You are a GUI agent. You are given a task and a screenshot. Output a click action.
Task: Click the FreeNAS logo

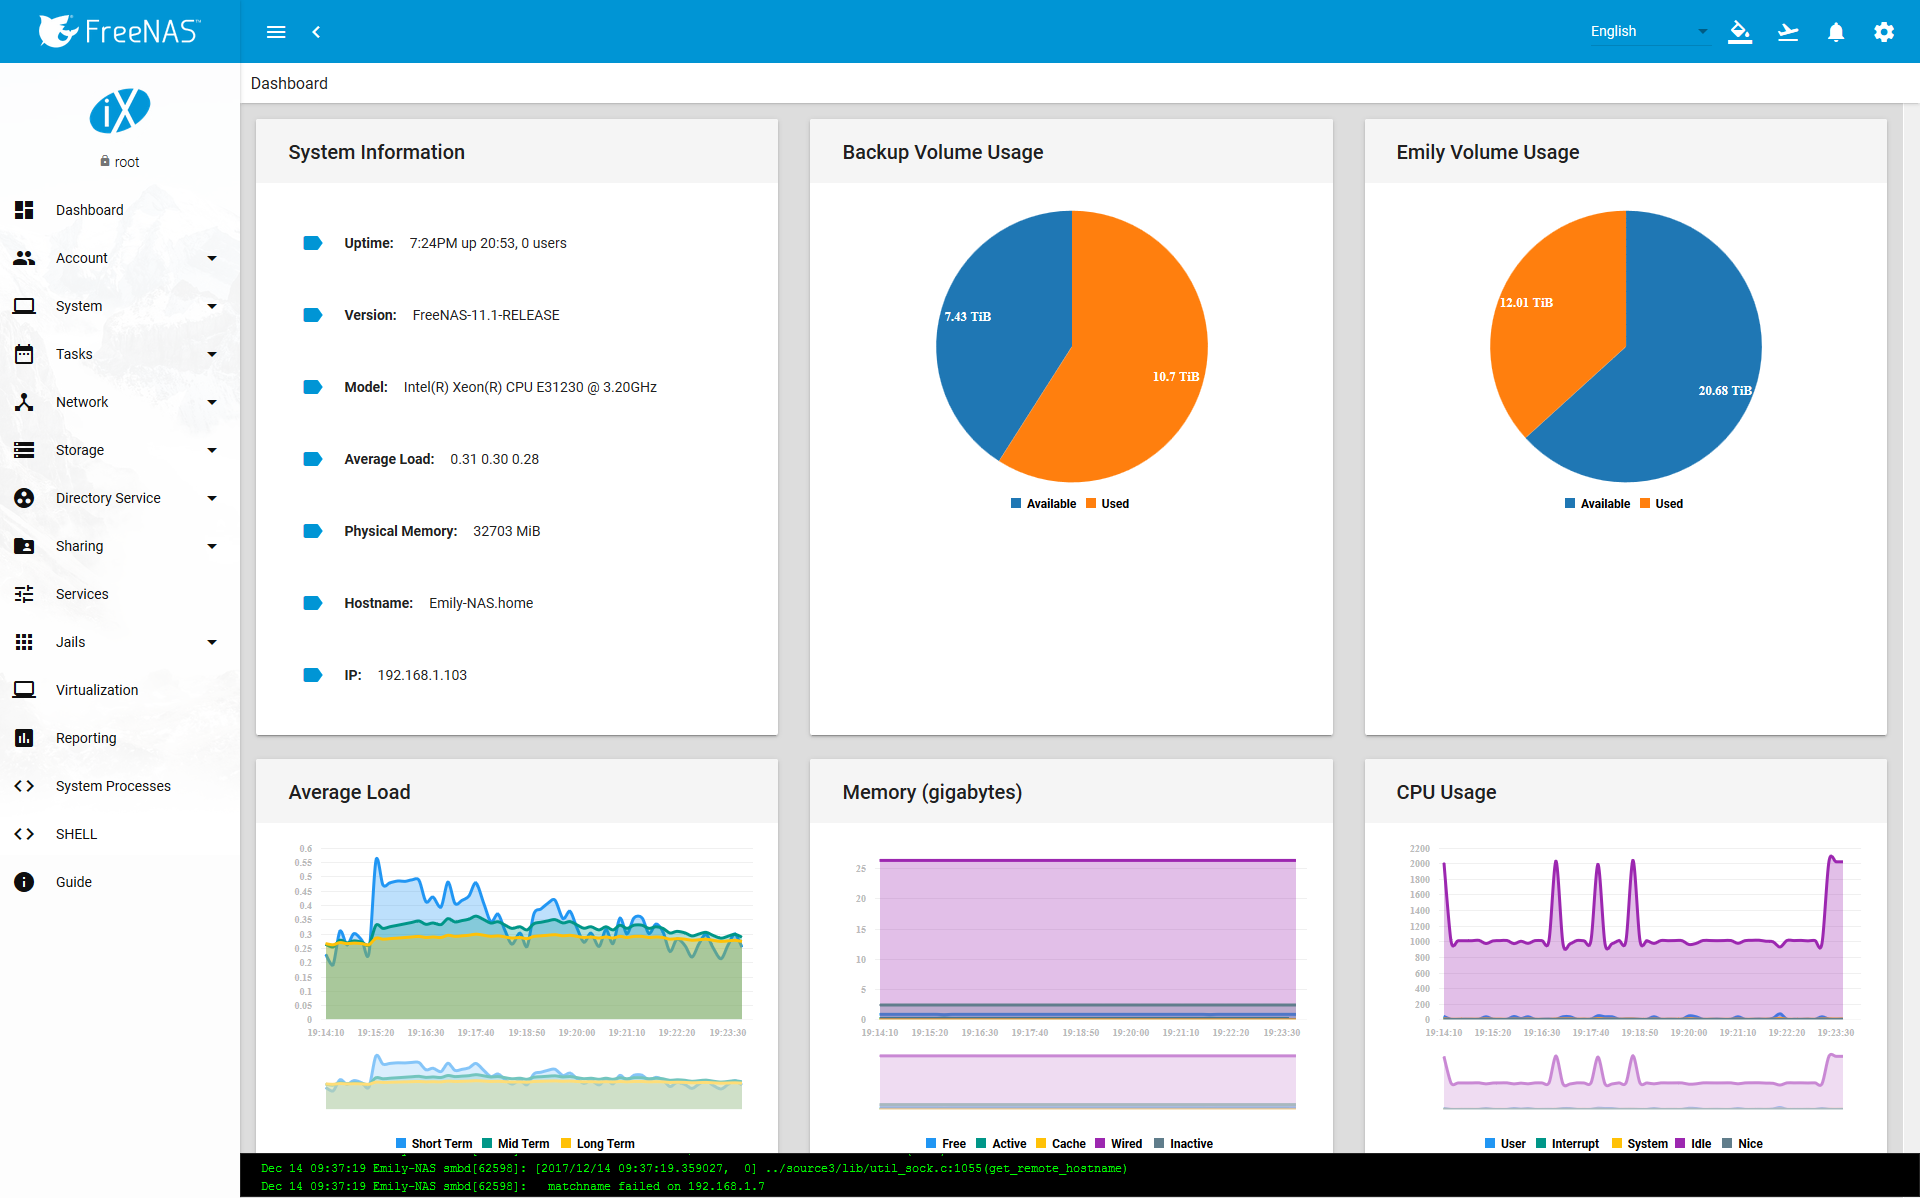[120, 31]
